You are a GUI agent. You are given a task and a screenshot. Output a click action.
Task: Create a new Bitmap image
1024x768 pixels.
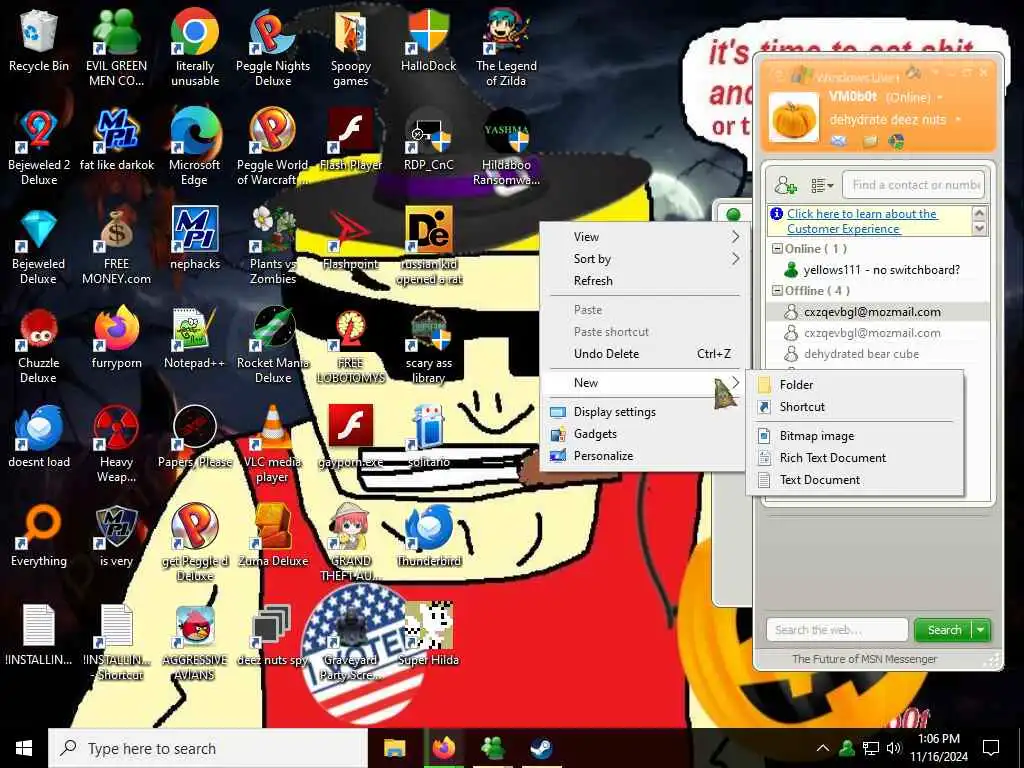point(856,436)
